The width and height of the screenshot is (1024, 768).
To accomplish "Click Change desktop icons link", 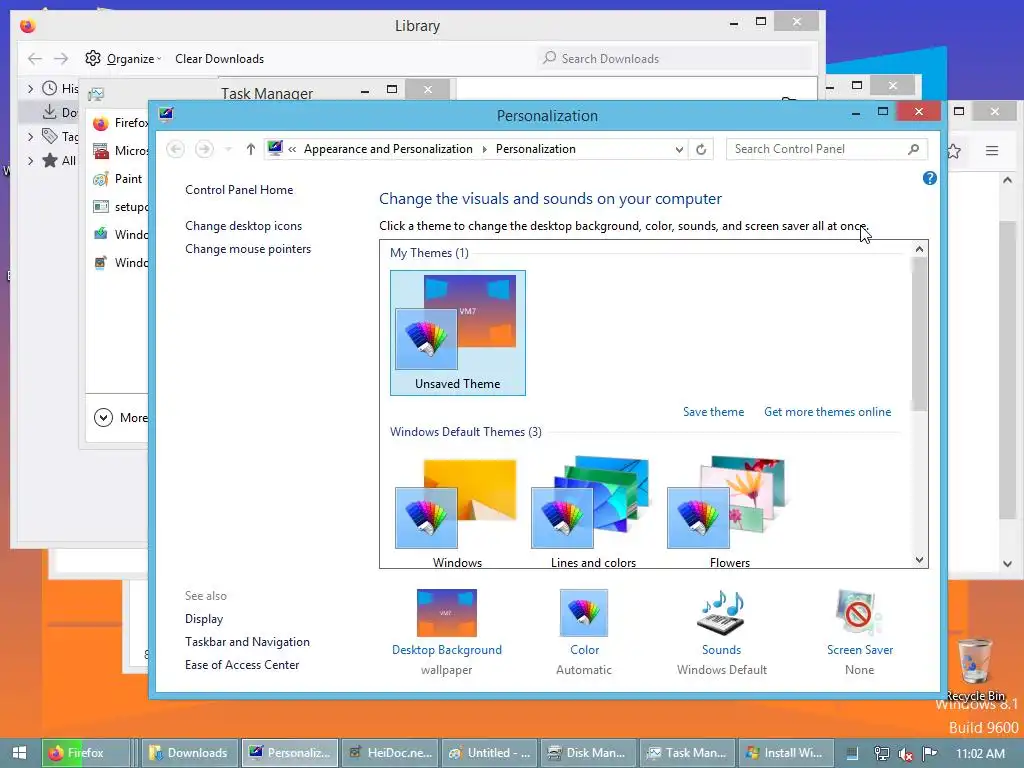I will click(244, 226).
